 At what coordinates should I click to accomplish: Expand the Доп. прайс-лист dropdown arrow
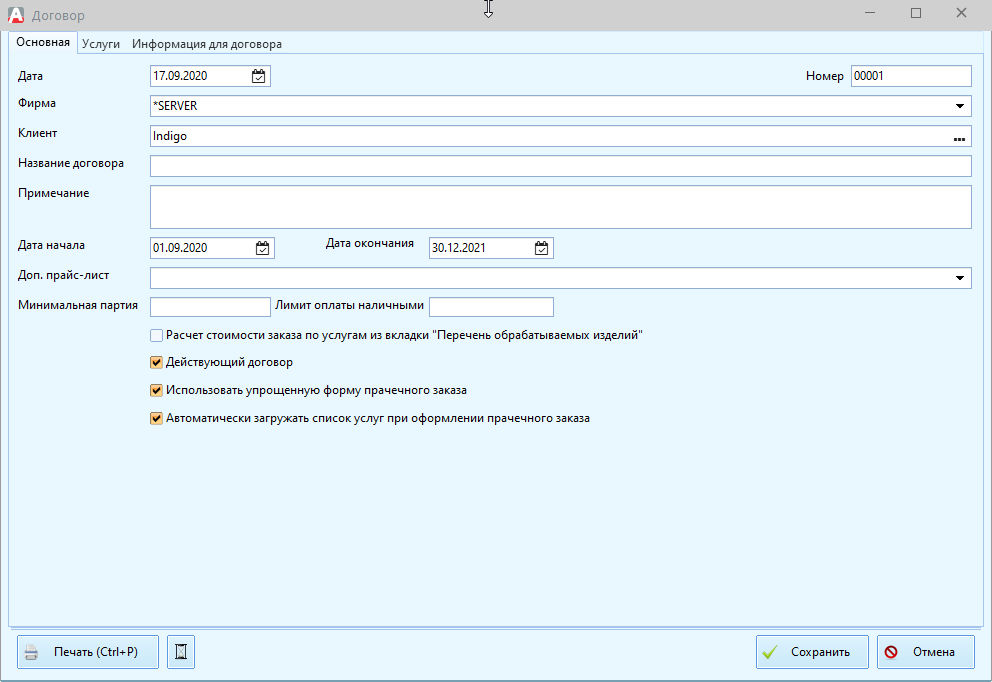[959, 278]
